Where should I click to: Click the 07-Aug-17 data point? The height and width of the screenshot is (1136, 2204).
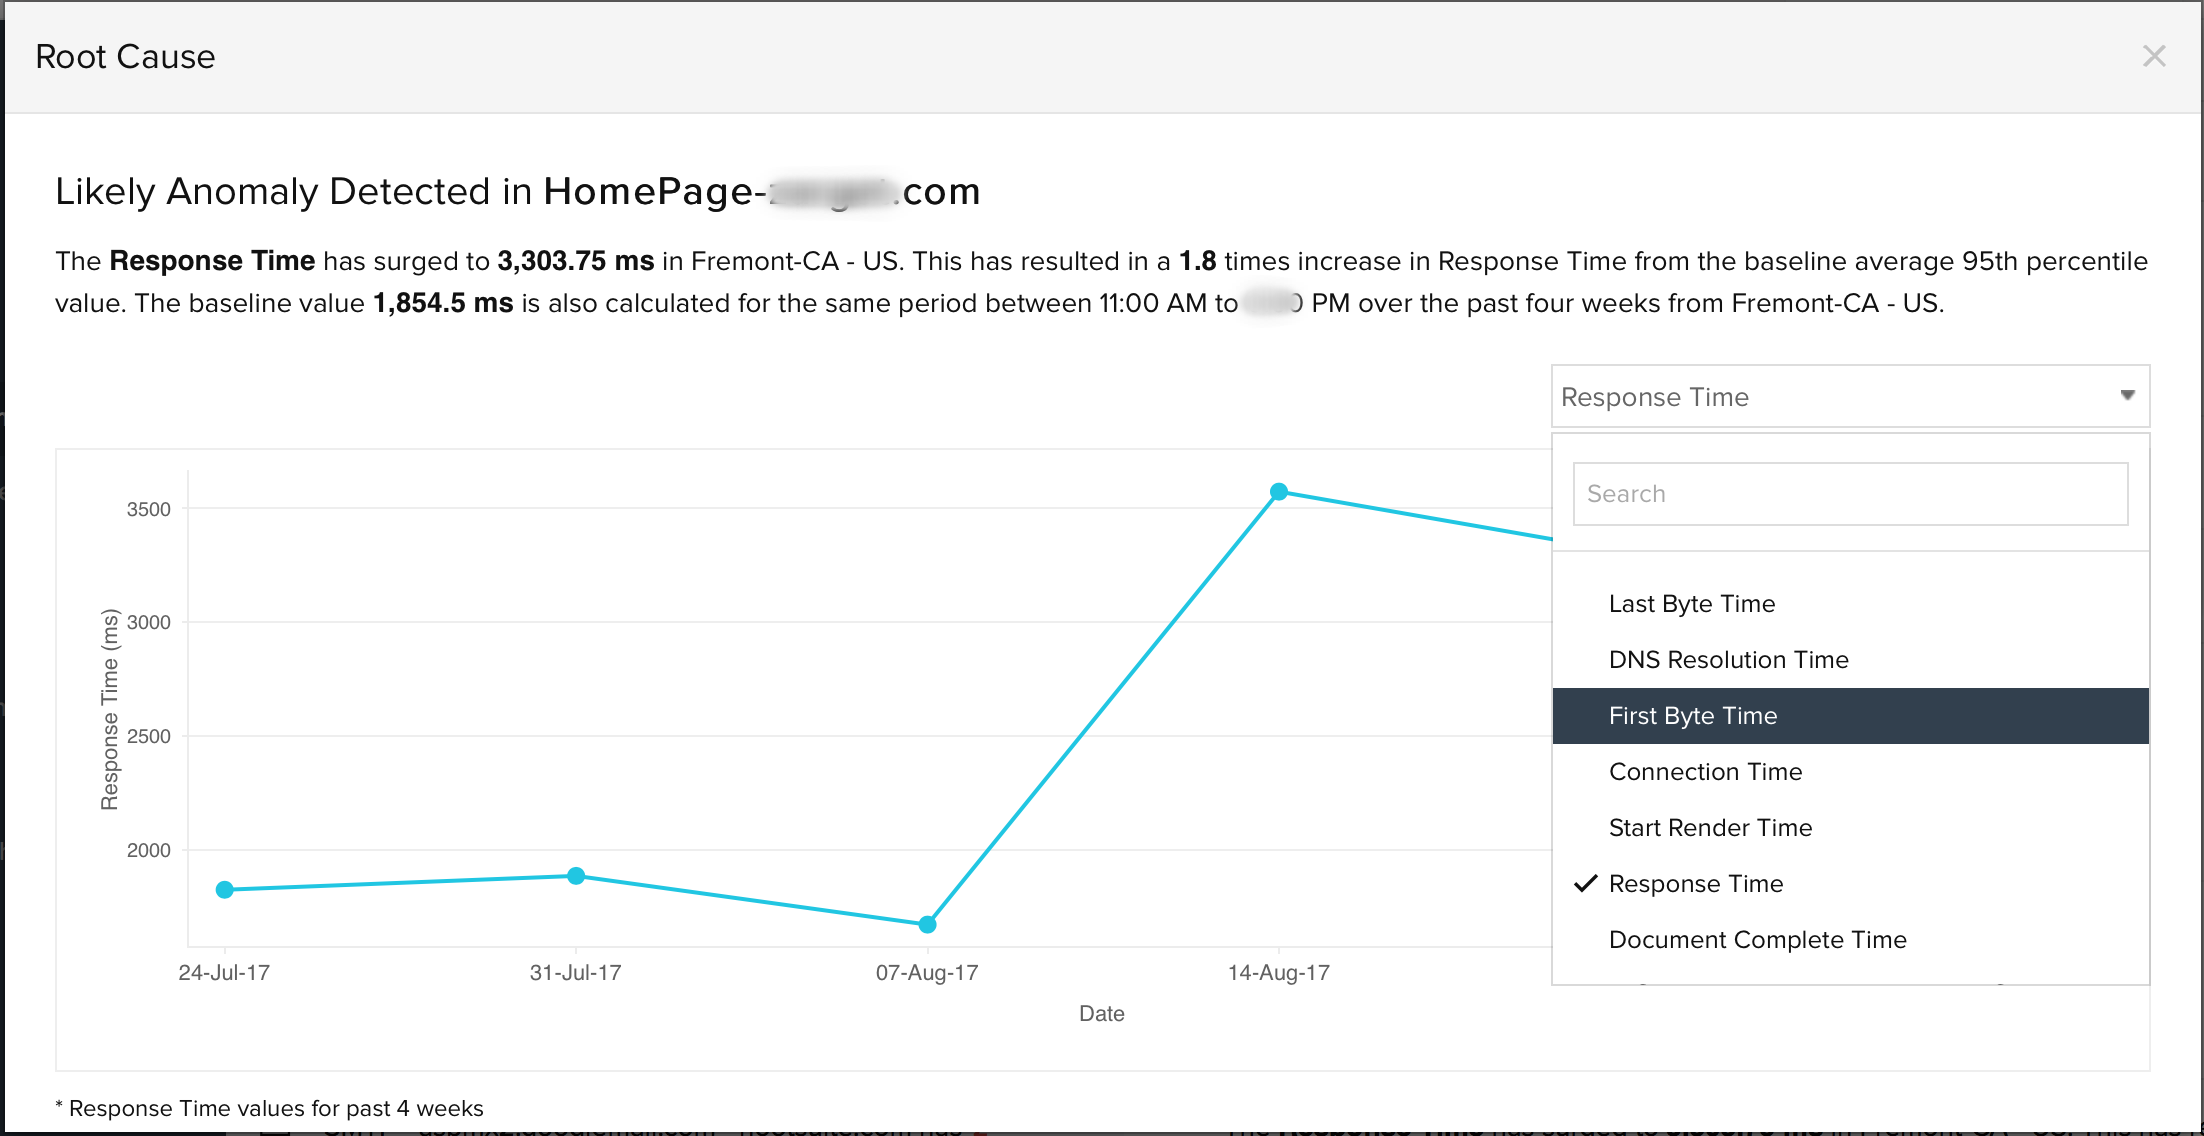click(927, 924)
